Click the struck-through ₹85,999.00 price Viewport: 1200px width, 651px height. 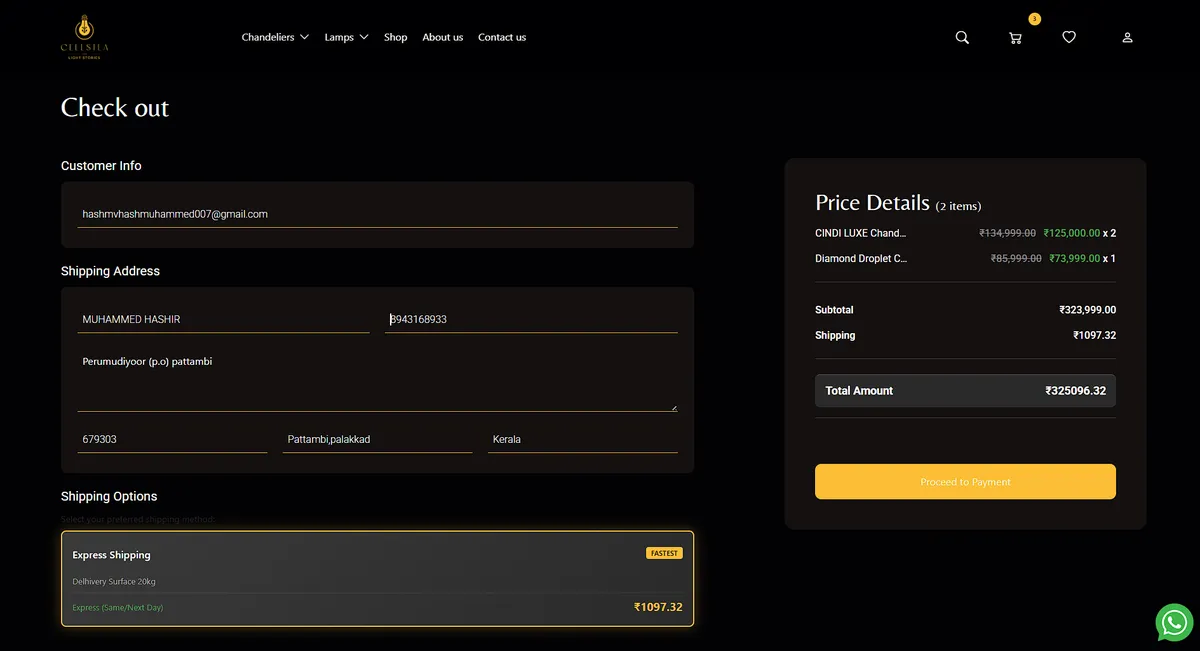point(1016,258)
